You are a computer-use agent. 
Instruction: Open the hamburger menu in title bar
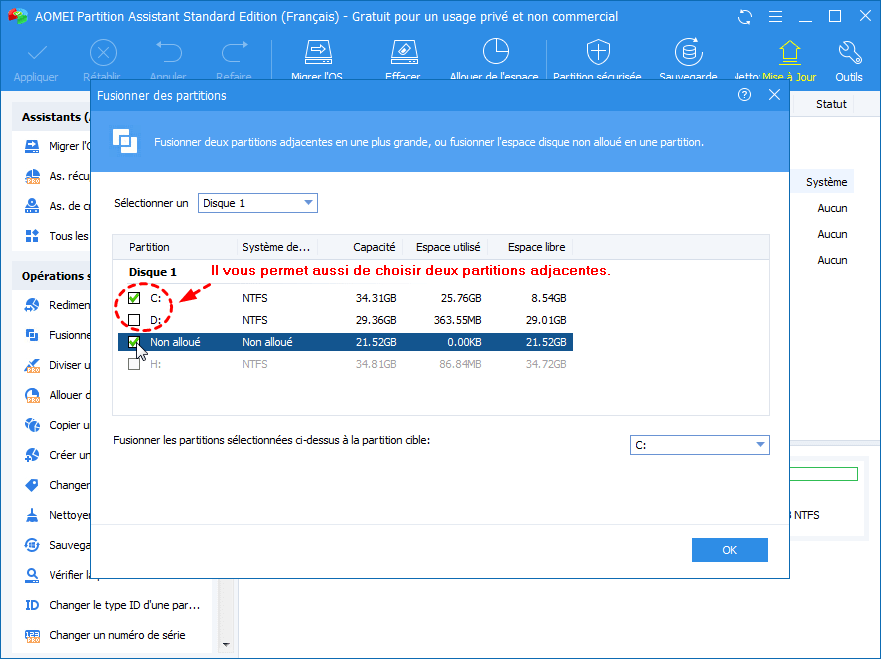[x=775, y=17]
